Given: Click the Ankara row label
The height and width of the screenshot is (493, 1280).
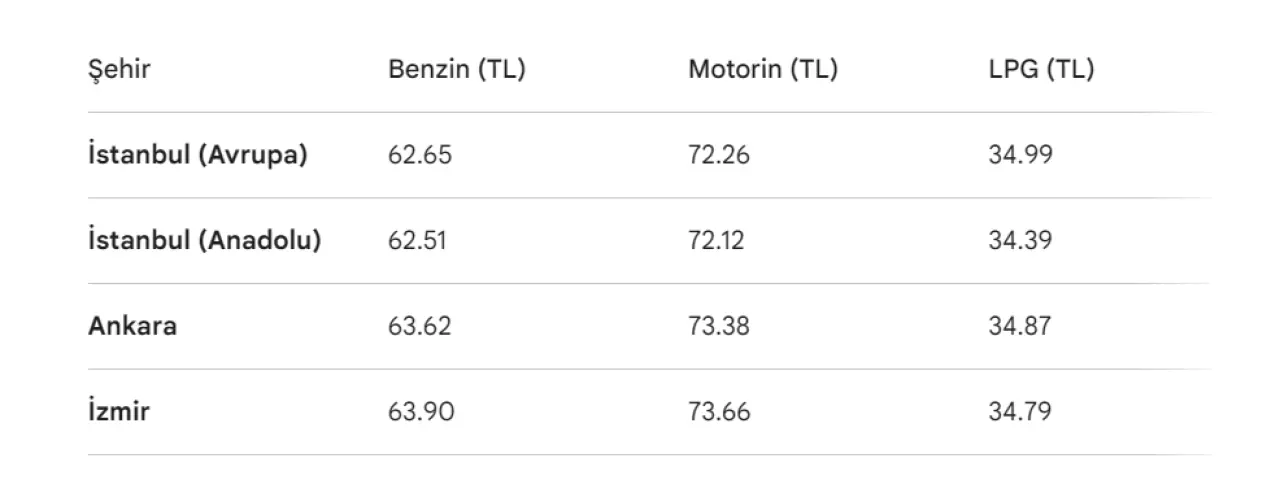Looking at the screenshot, I should pos(132,327).
